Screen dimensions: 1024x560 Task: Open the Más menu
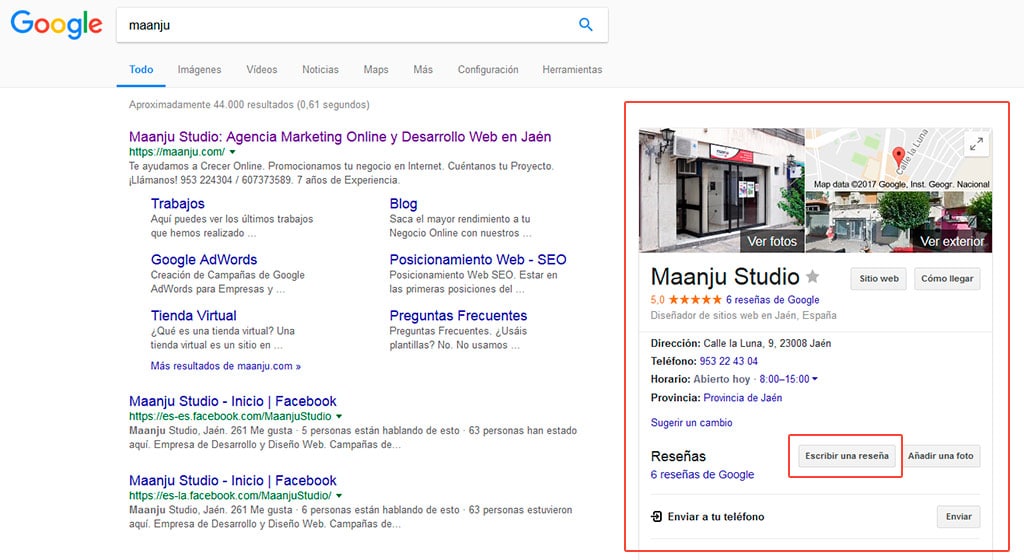(423, 69)
